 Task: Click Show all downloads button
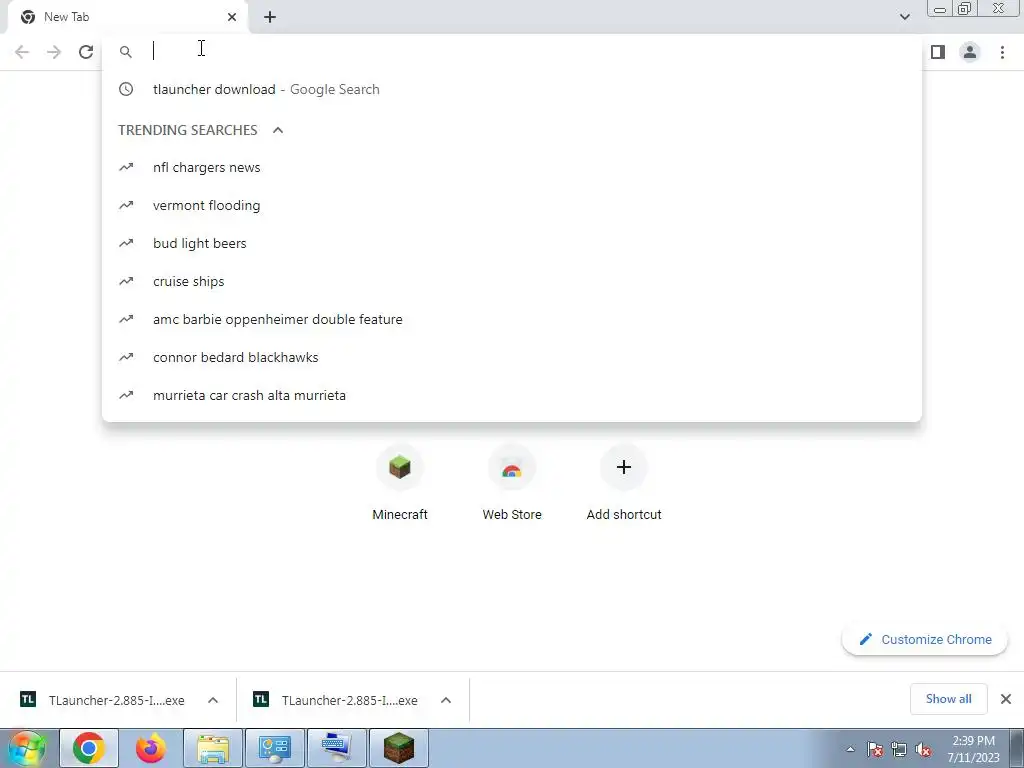coord(948,699)
